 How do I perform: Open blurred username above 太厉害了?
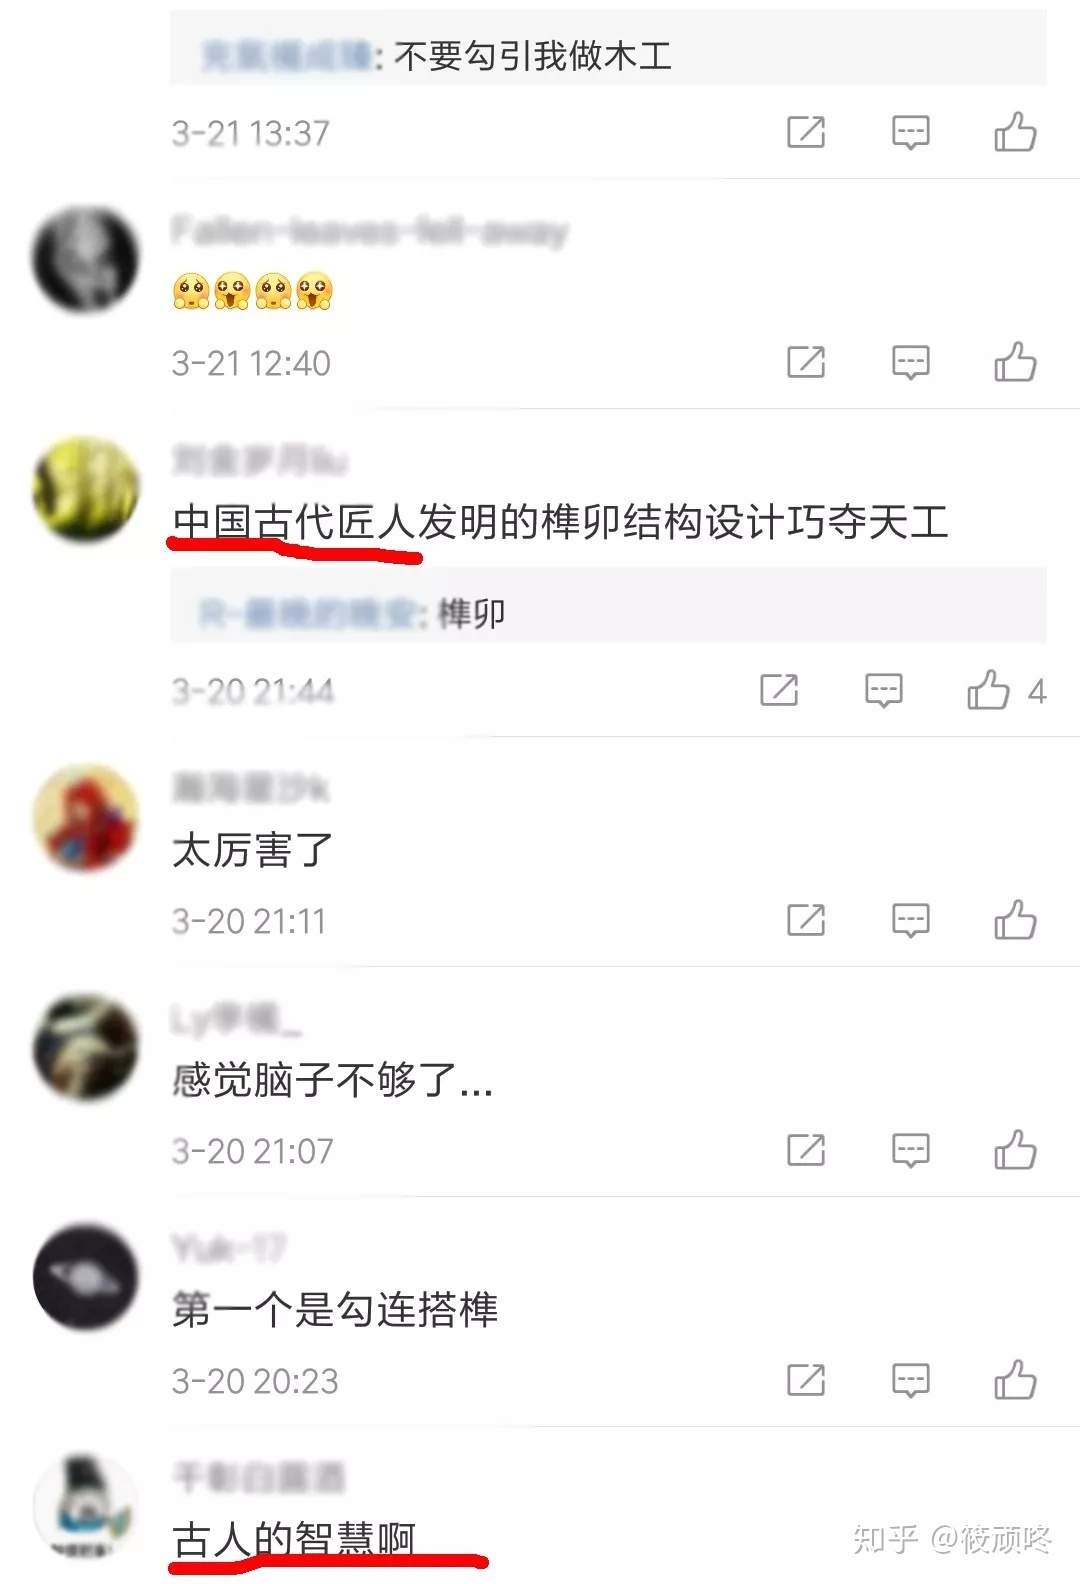click(x=250, y=788)
